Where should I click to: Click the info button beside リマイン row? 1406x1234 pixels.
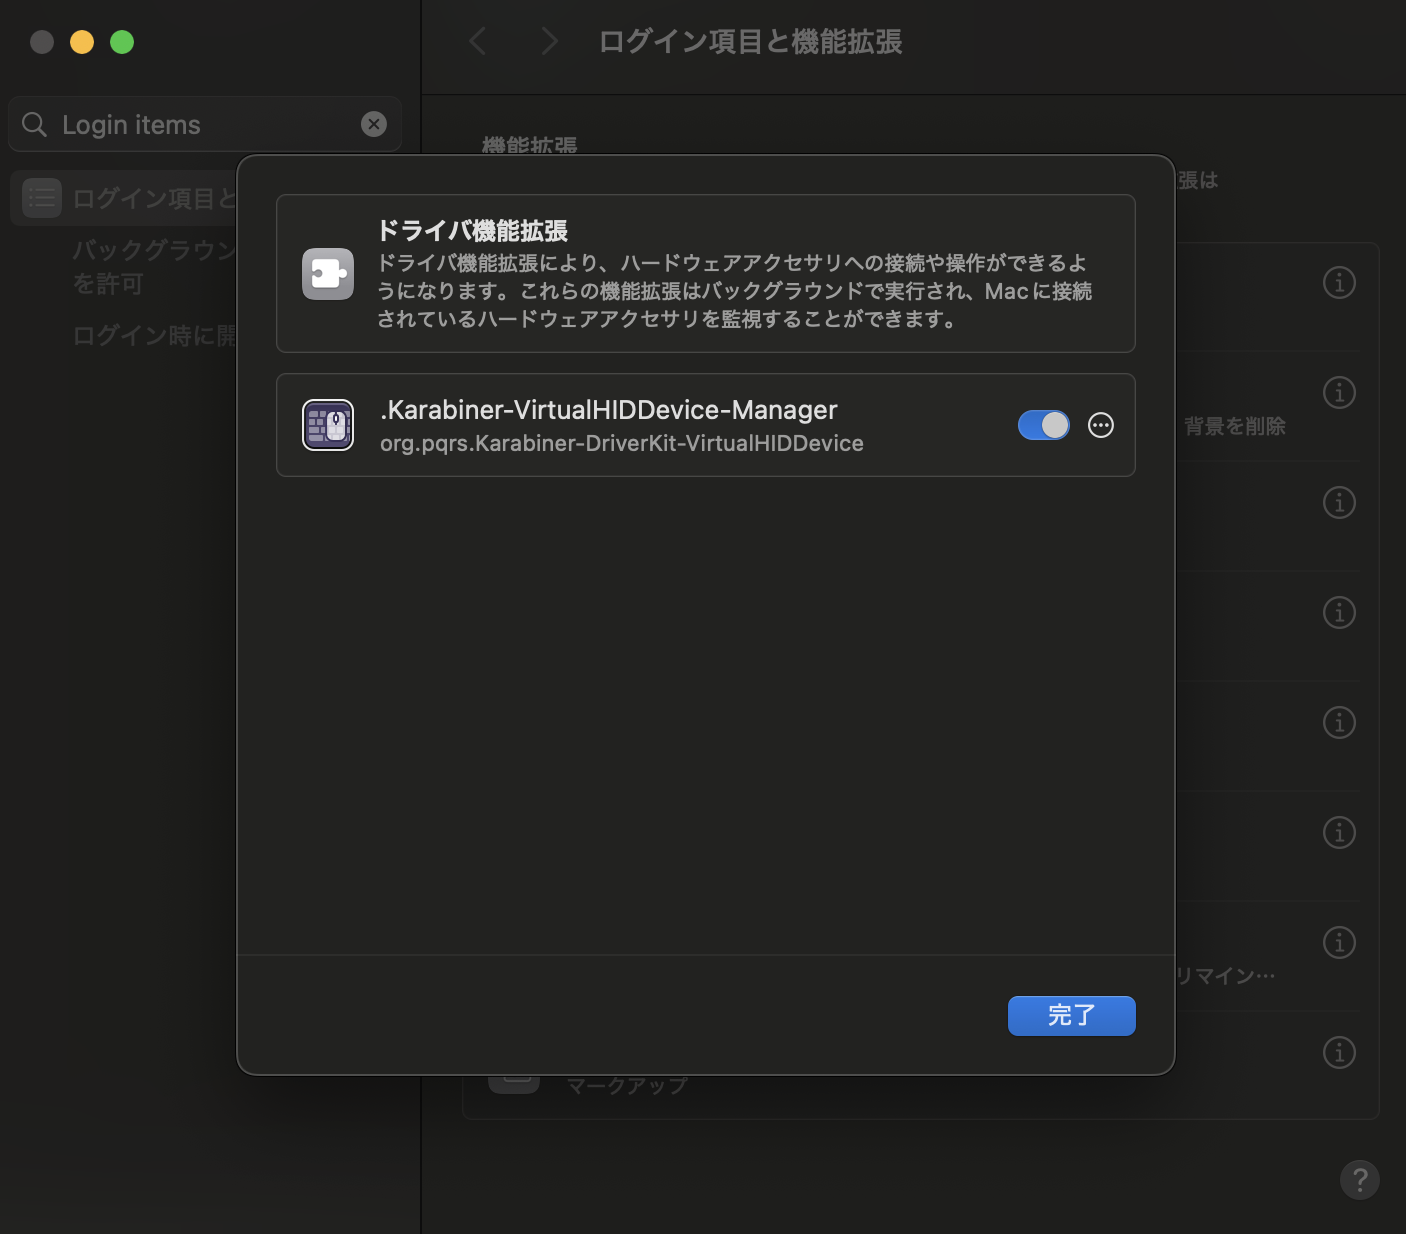1339,942
